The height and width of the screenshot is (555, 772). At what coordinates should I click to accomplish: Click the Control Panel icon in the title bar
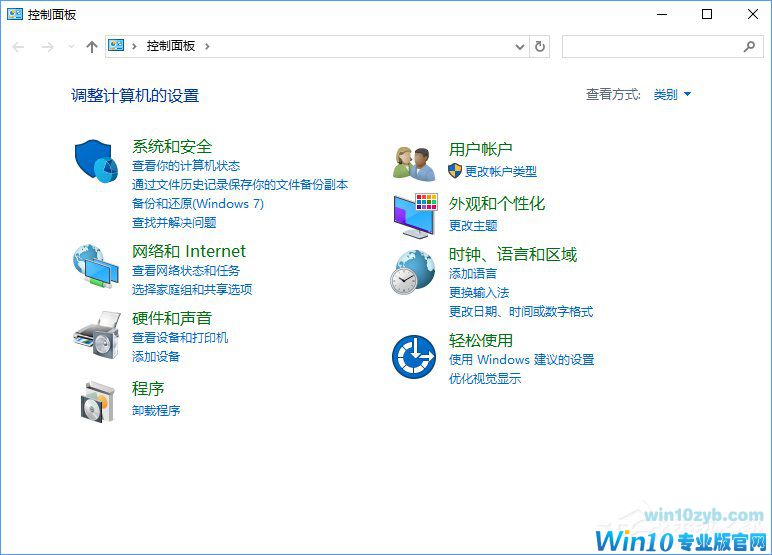point(15,14)
